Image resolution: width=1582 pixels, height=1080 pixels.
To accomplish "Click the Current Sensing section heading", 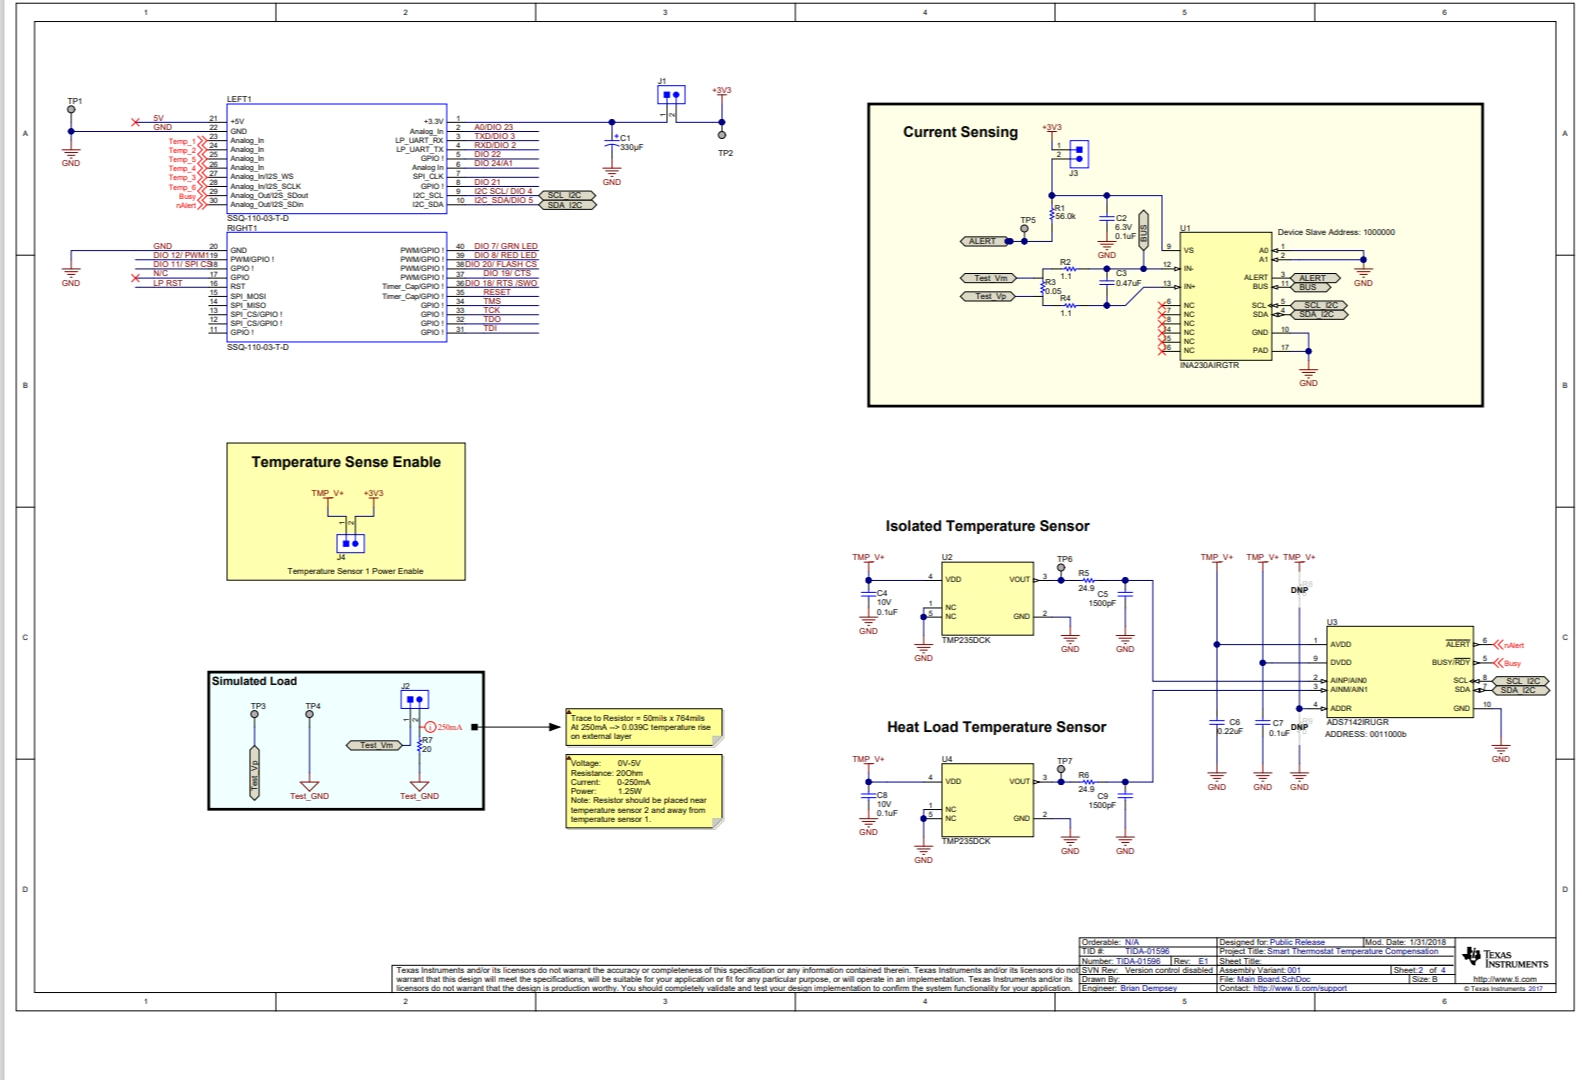I will [x=960, y=132].
